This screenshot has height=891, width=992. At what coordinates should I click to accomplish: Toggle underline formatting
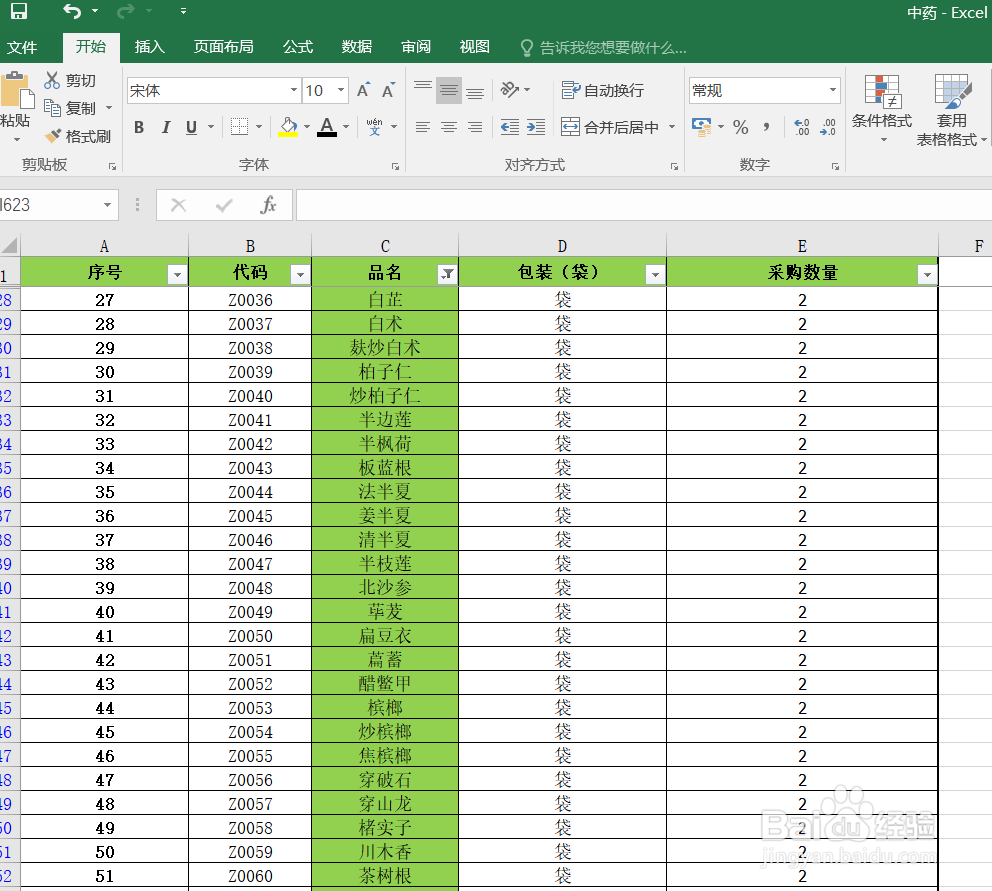pos(192,127)
